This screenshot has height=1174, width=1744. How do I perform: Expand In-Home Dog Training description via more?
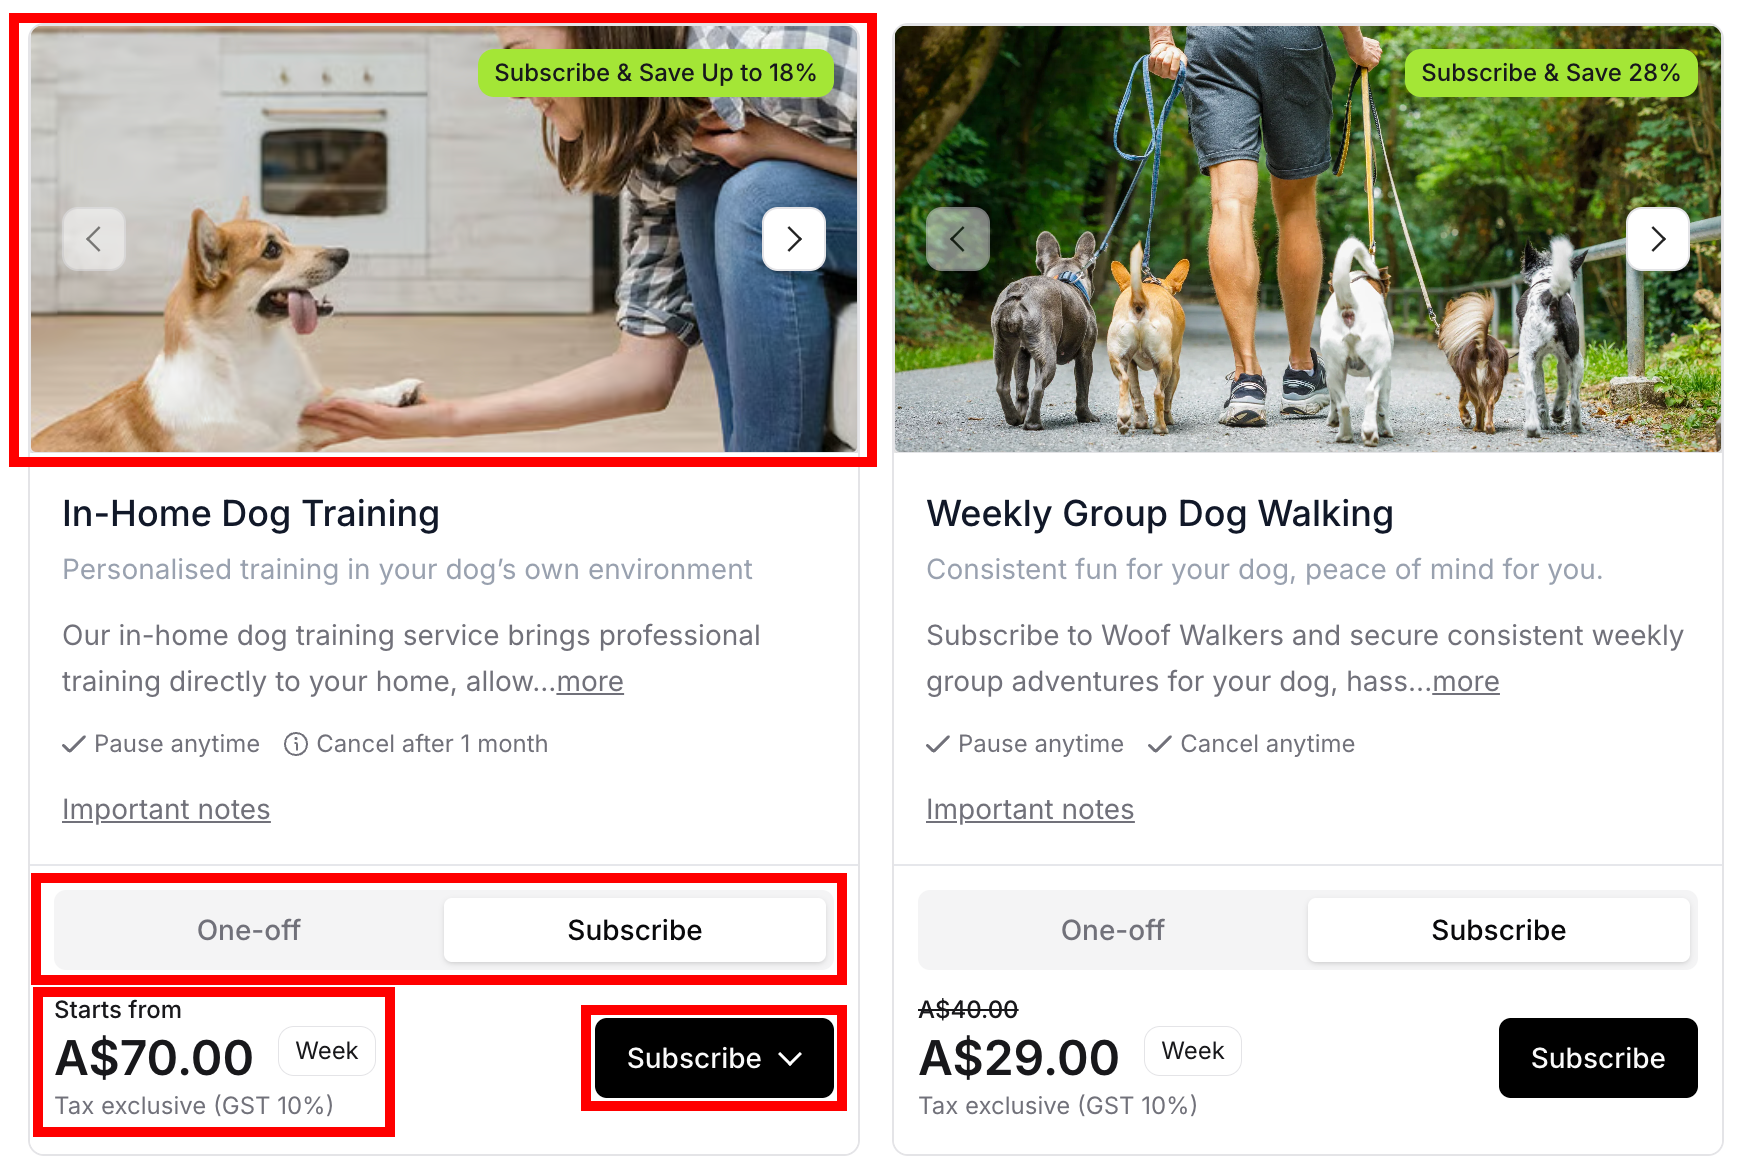click(x=590, y=682)
